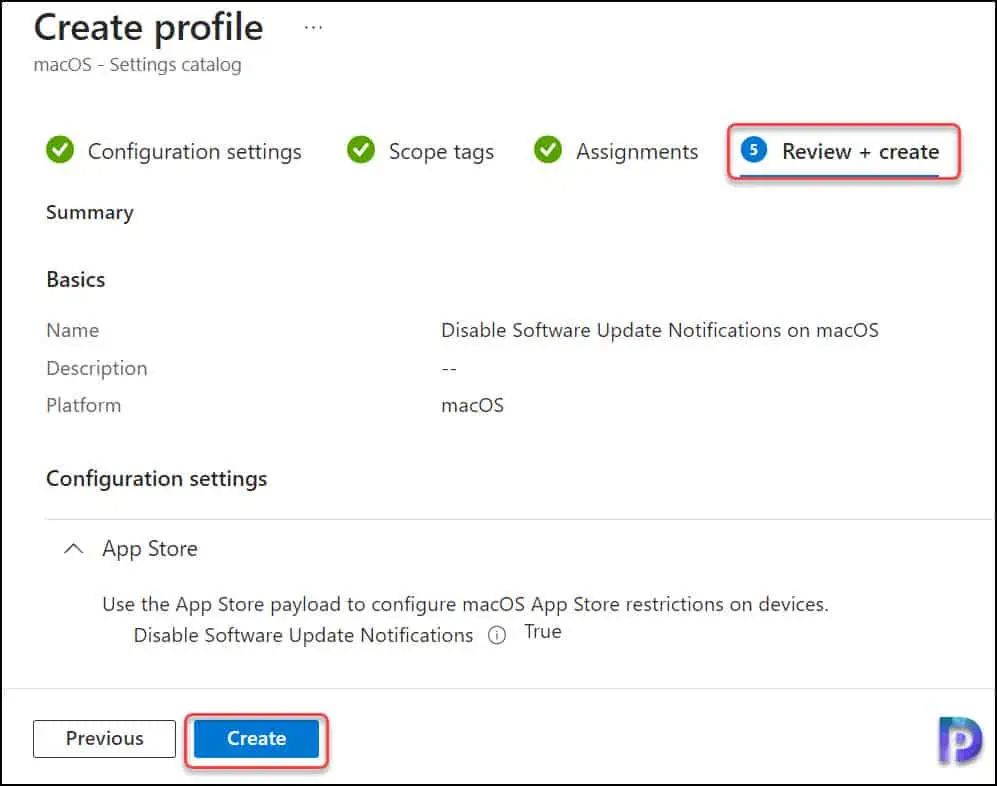The height and width of the screenshot is (786, 997).
Task: Click the profile name value 'Disable Software Update Notifications on macOS'
Action: [x=659, y=330]
